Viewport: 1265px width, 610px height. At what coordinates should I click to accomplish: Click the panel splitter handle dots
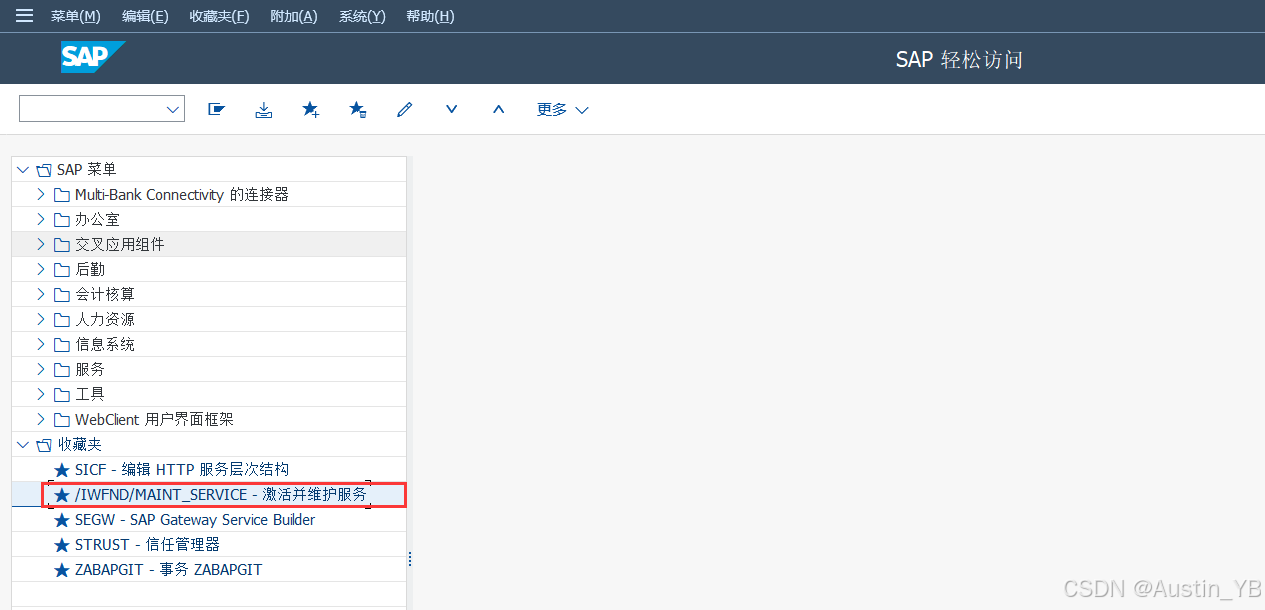tap(410, 560)
